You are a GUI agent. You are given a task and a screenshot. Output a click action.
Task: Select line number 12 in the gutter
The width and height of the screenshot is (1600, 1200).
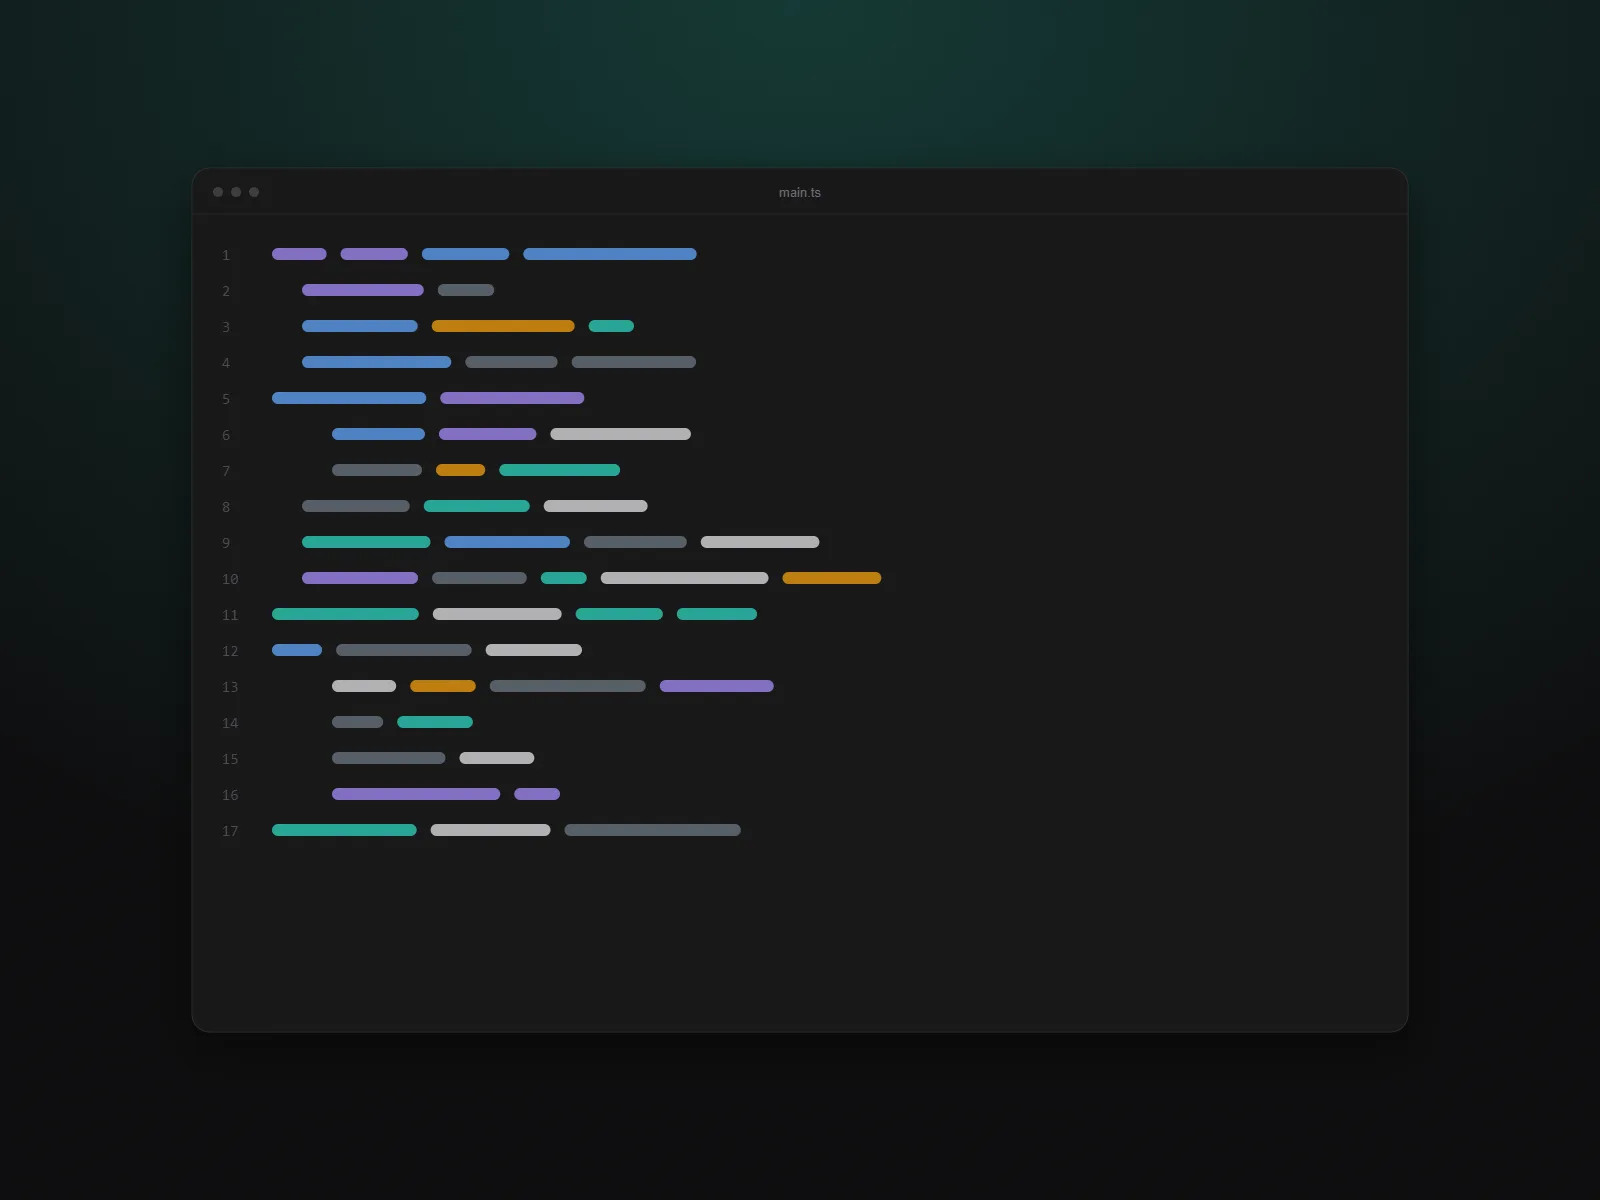tap(230, 651)
